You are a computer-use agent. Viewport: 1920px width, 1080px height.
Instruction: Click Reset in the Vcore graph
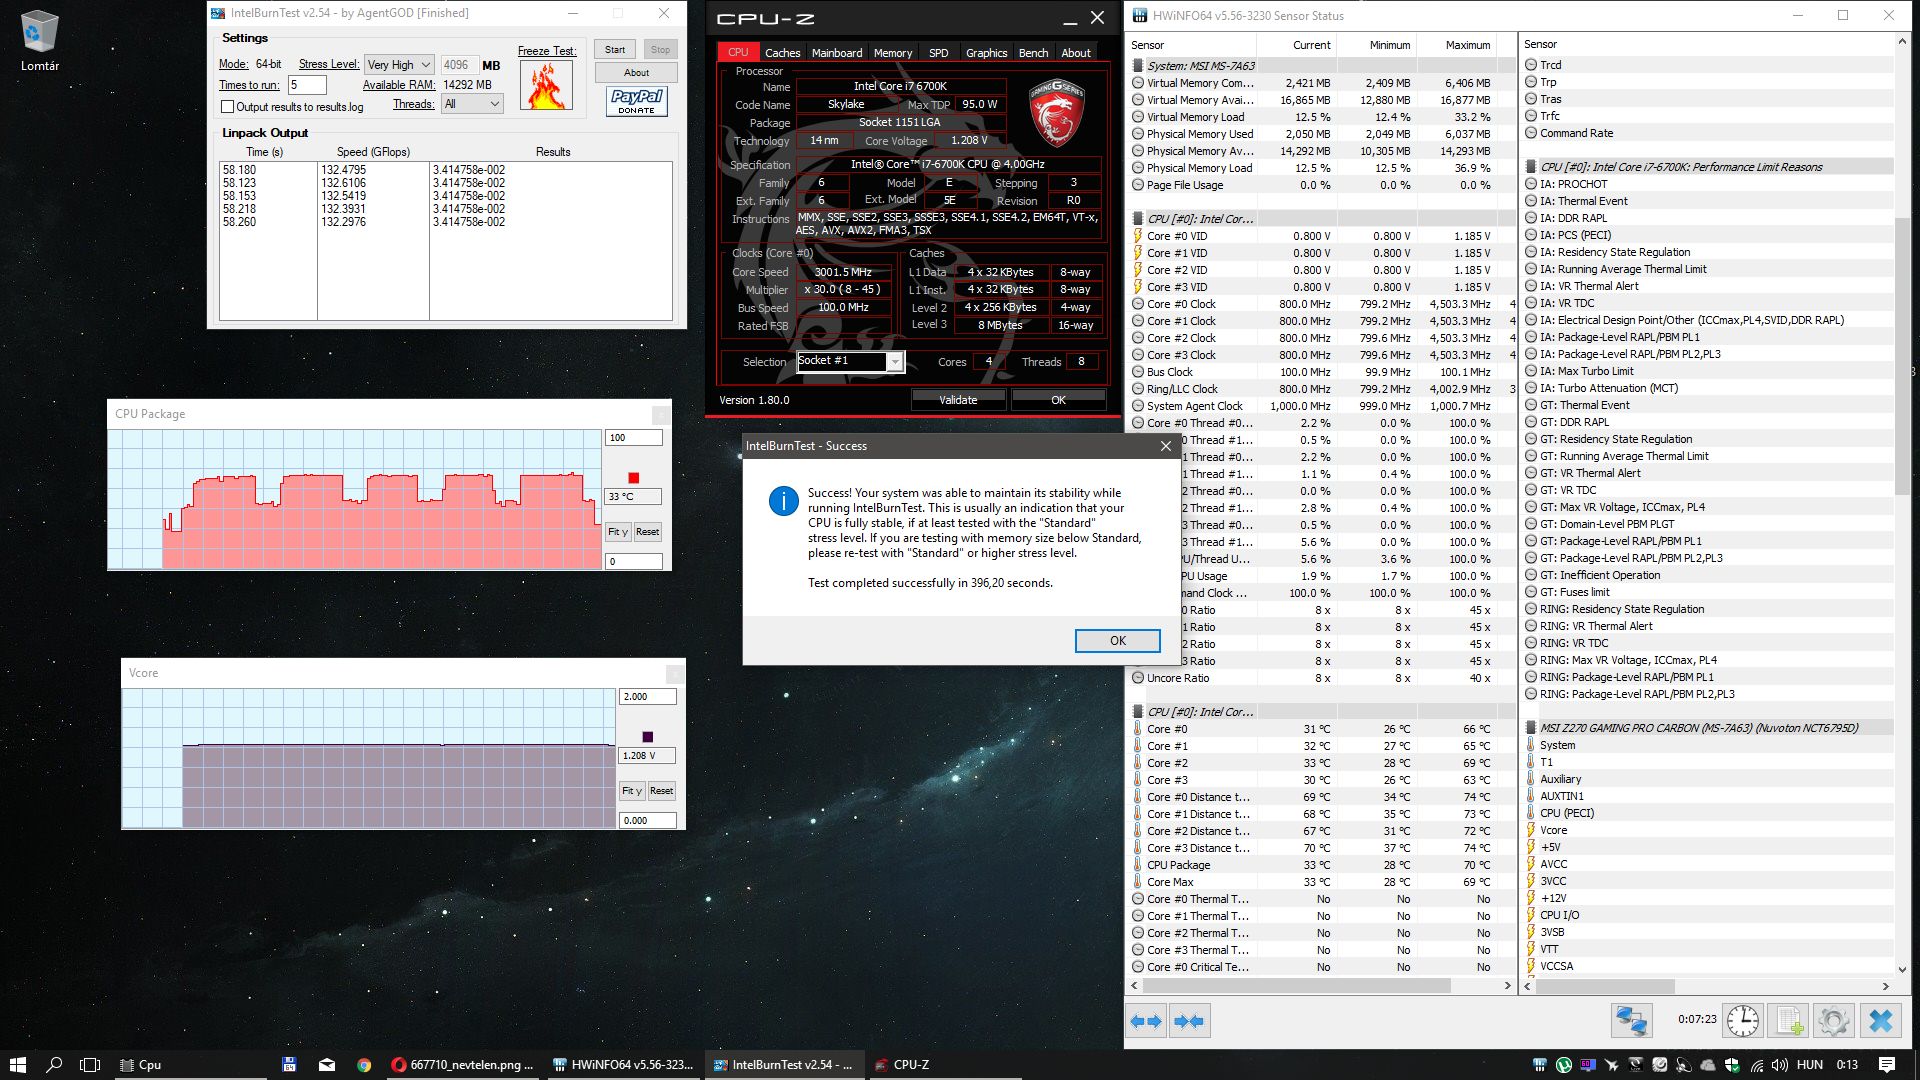coord(661,791)
